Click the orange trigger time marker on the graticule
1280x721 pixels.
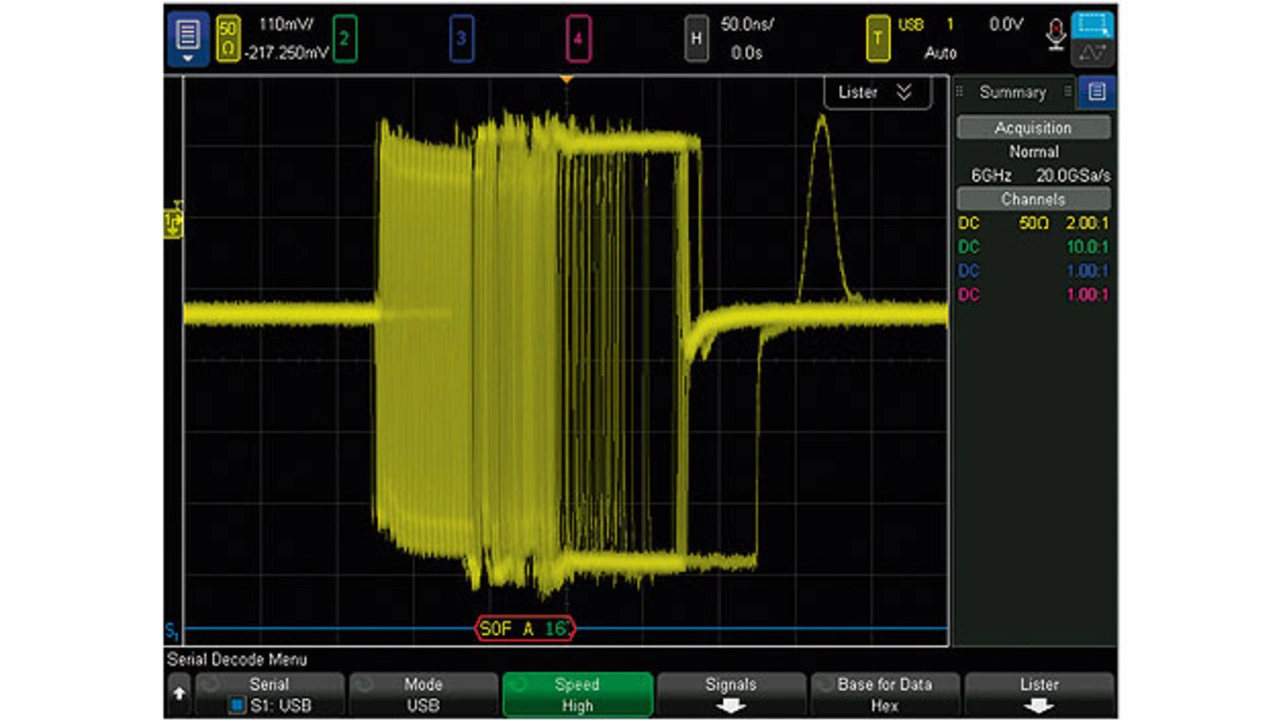point(566,79)
